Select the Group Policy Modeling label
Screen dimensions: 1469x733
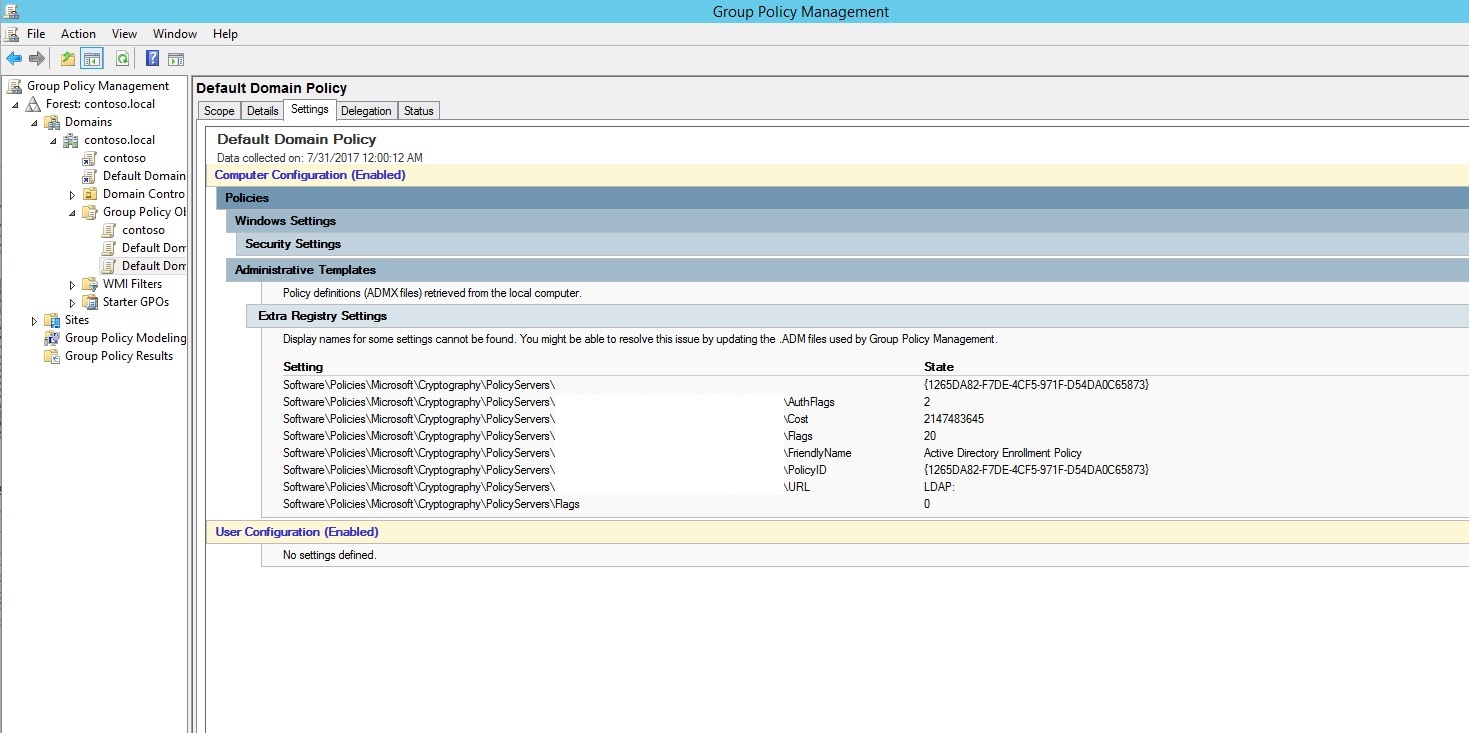point(125,338)
